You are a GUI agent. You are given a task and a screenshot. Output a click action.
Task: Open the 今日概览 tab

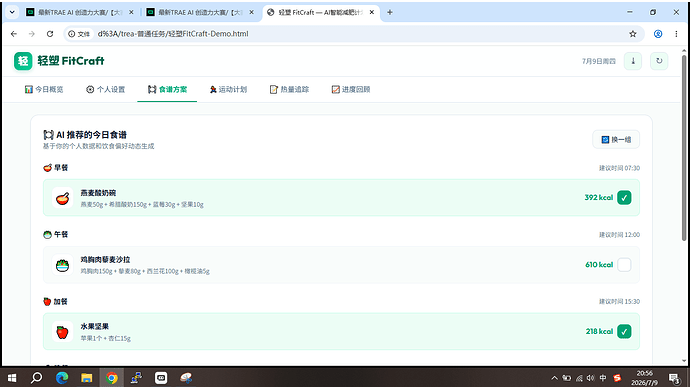[x=44, y=89]
